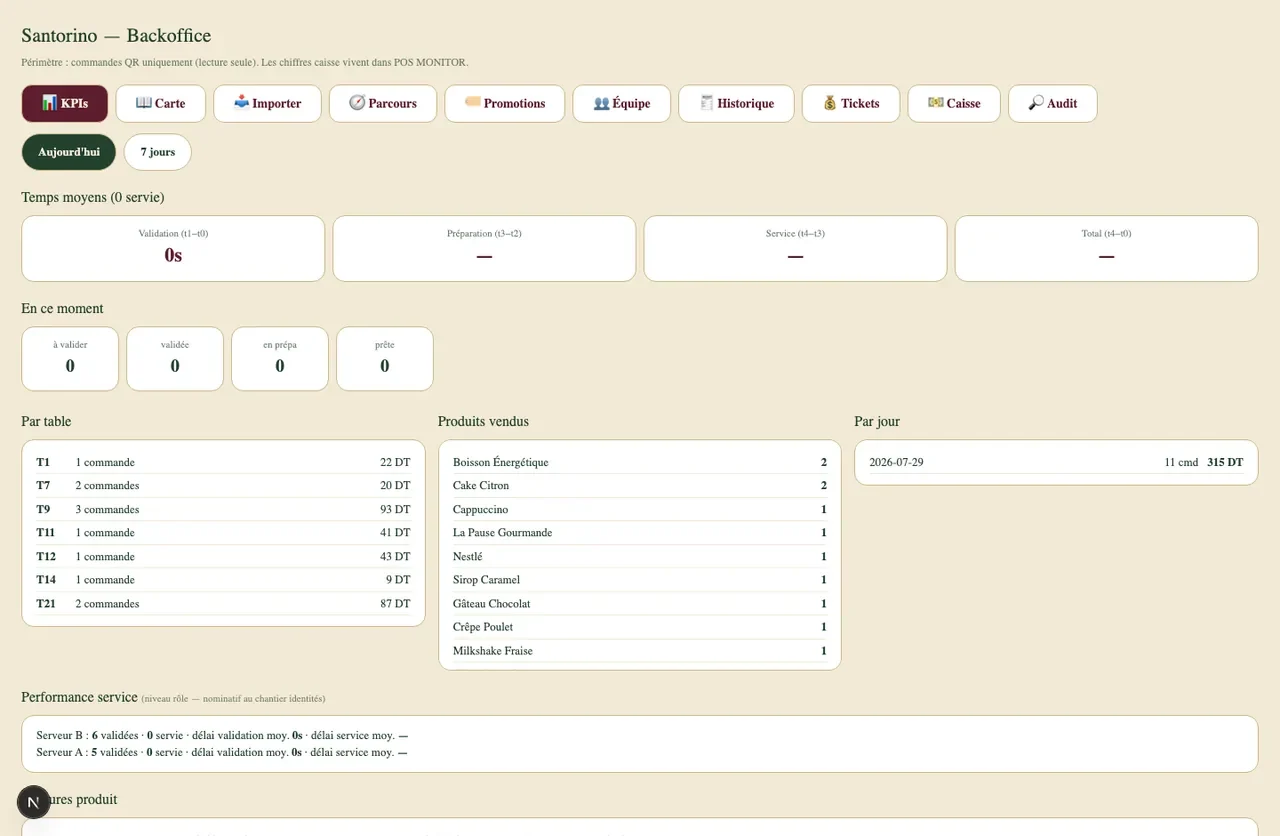Click the En ce moment heading
Screen dimensions: 1280x836
coord(62,308)
